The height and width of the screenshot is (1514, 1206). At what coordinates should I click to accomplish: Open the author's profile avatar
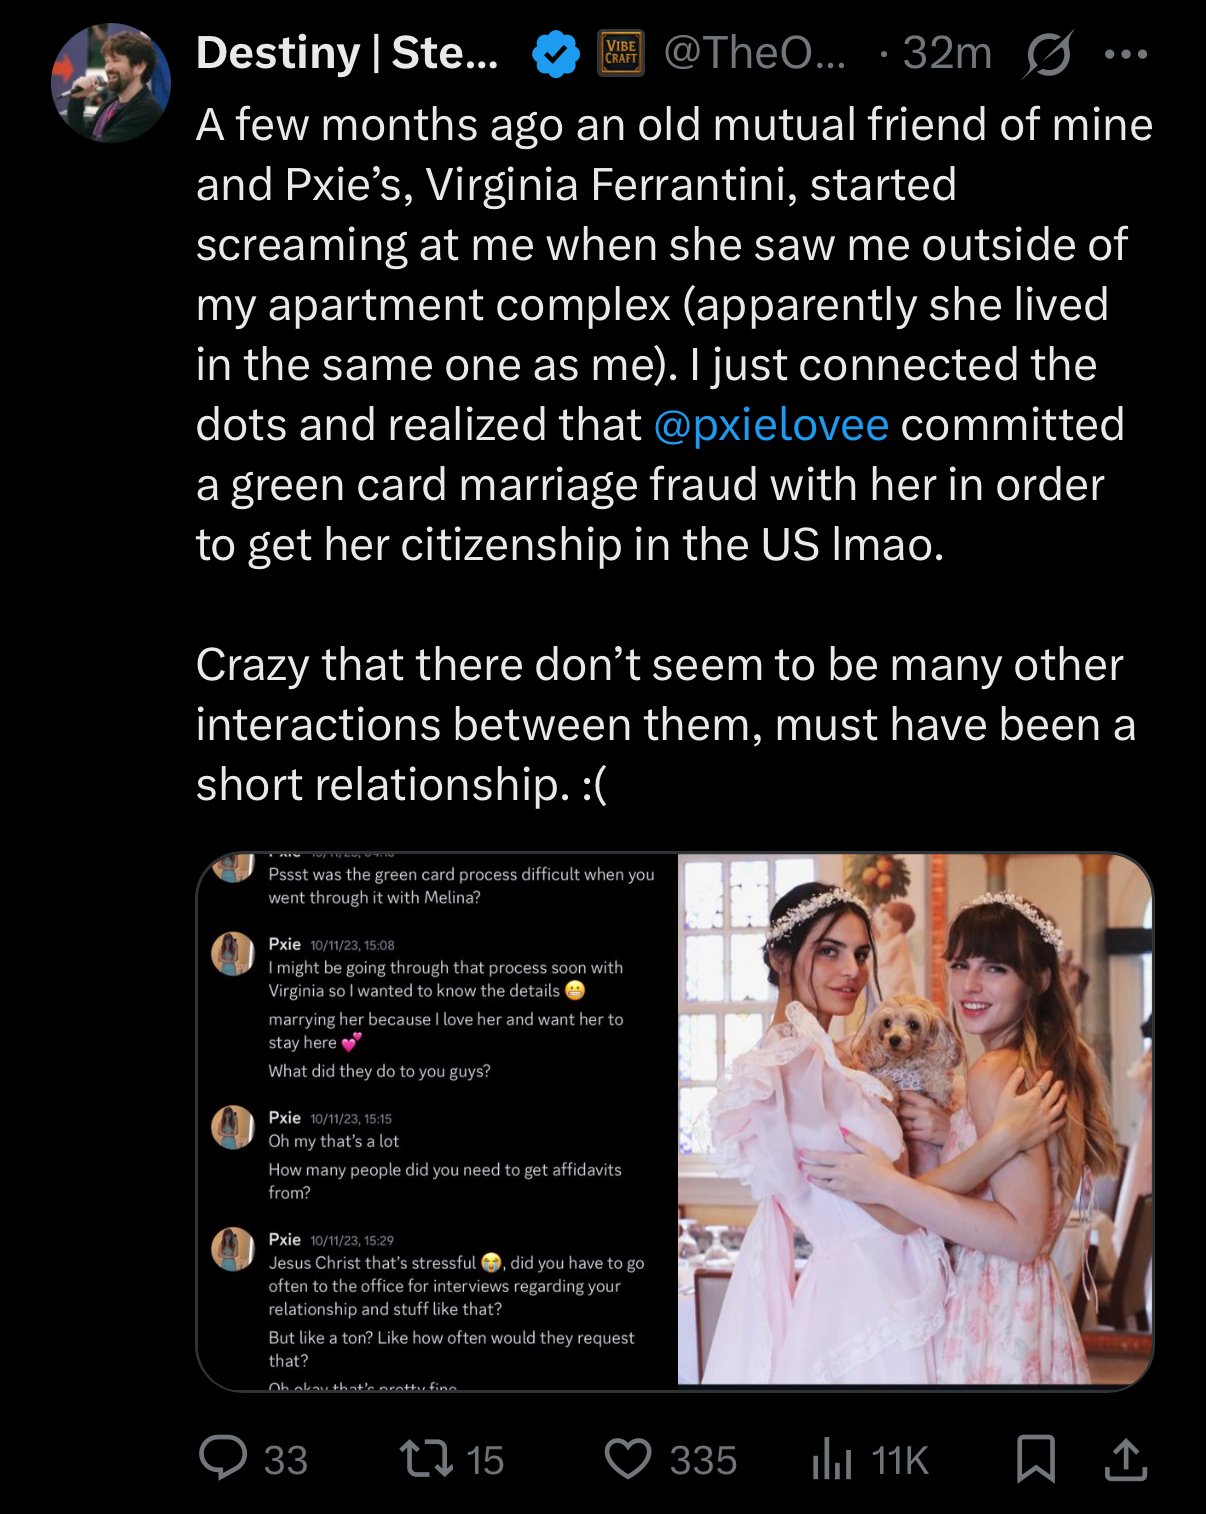[110, 83]
